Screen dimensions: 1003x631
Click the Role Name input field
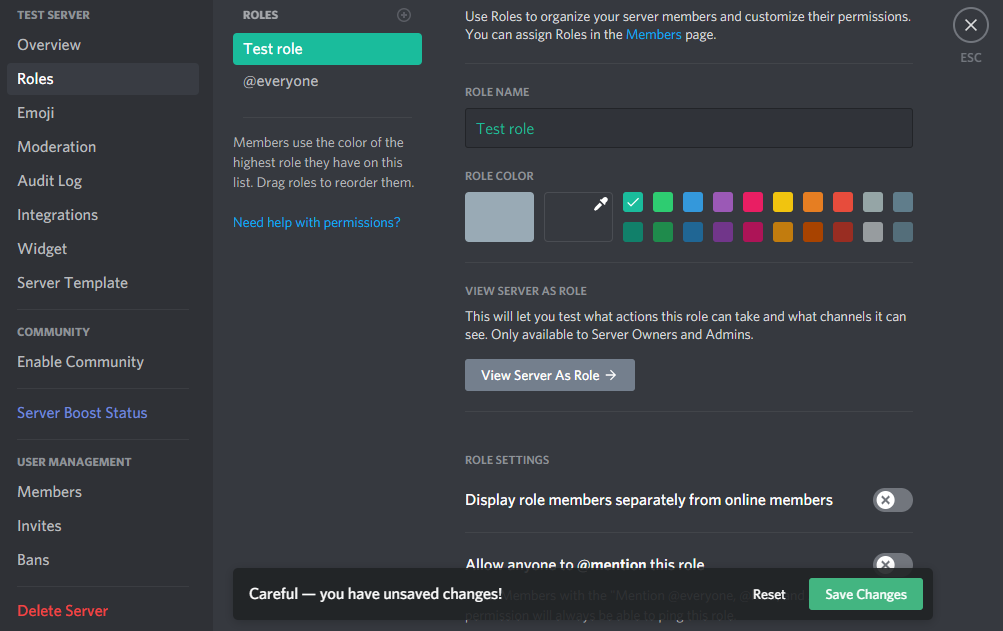[x=688, y=128]
